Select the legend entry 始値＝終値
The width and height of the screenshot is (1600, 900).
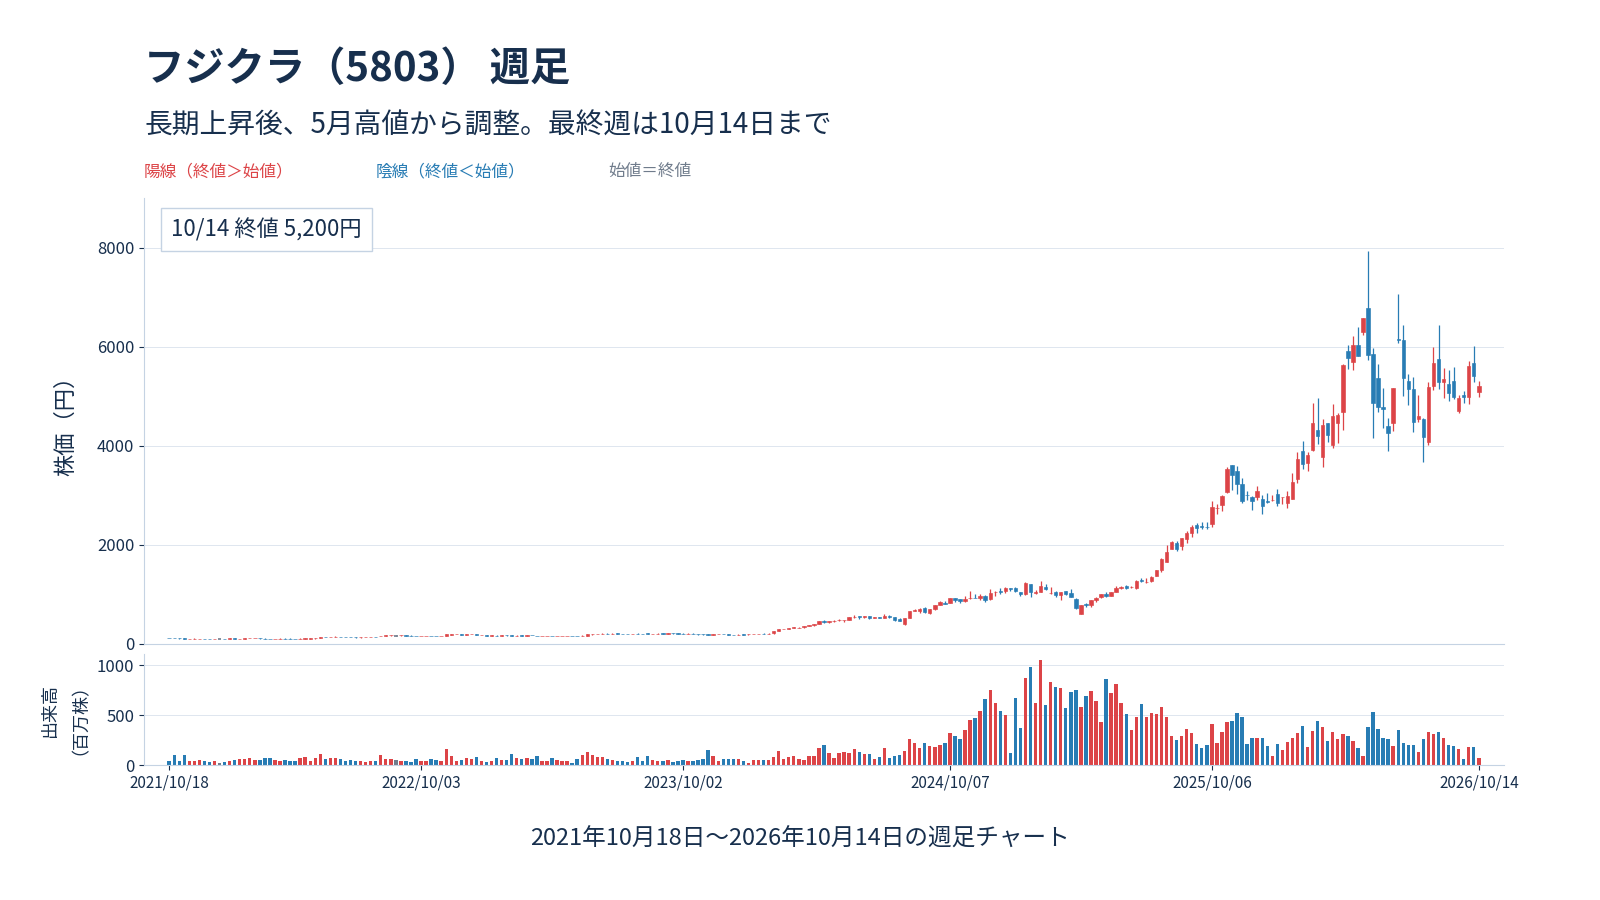tap(650, 170)
